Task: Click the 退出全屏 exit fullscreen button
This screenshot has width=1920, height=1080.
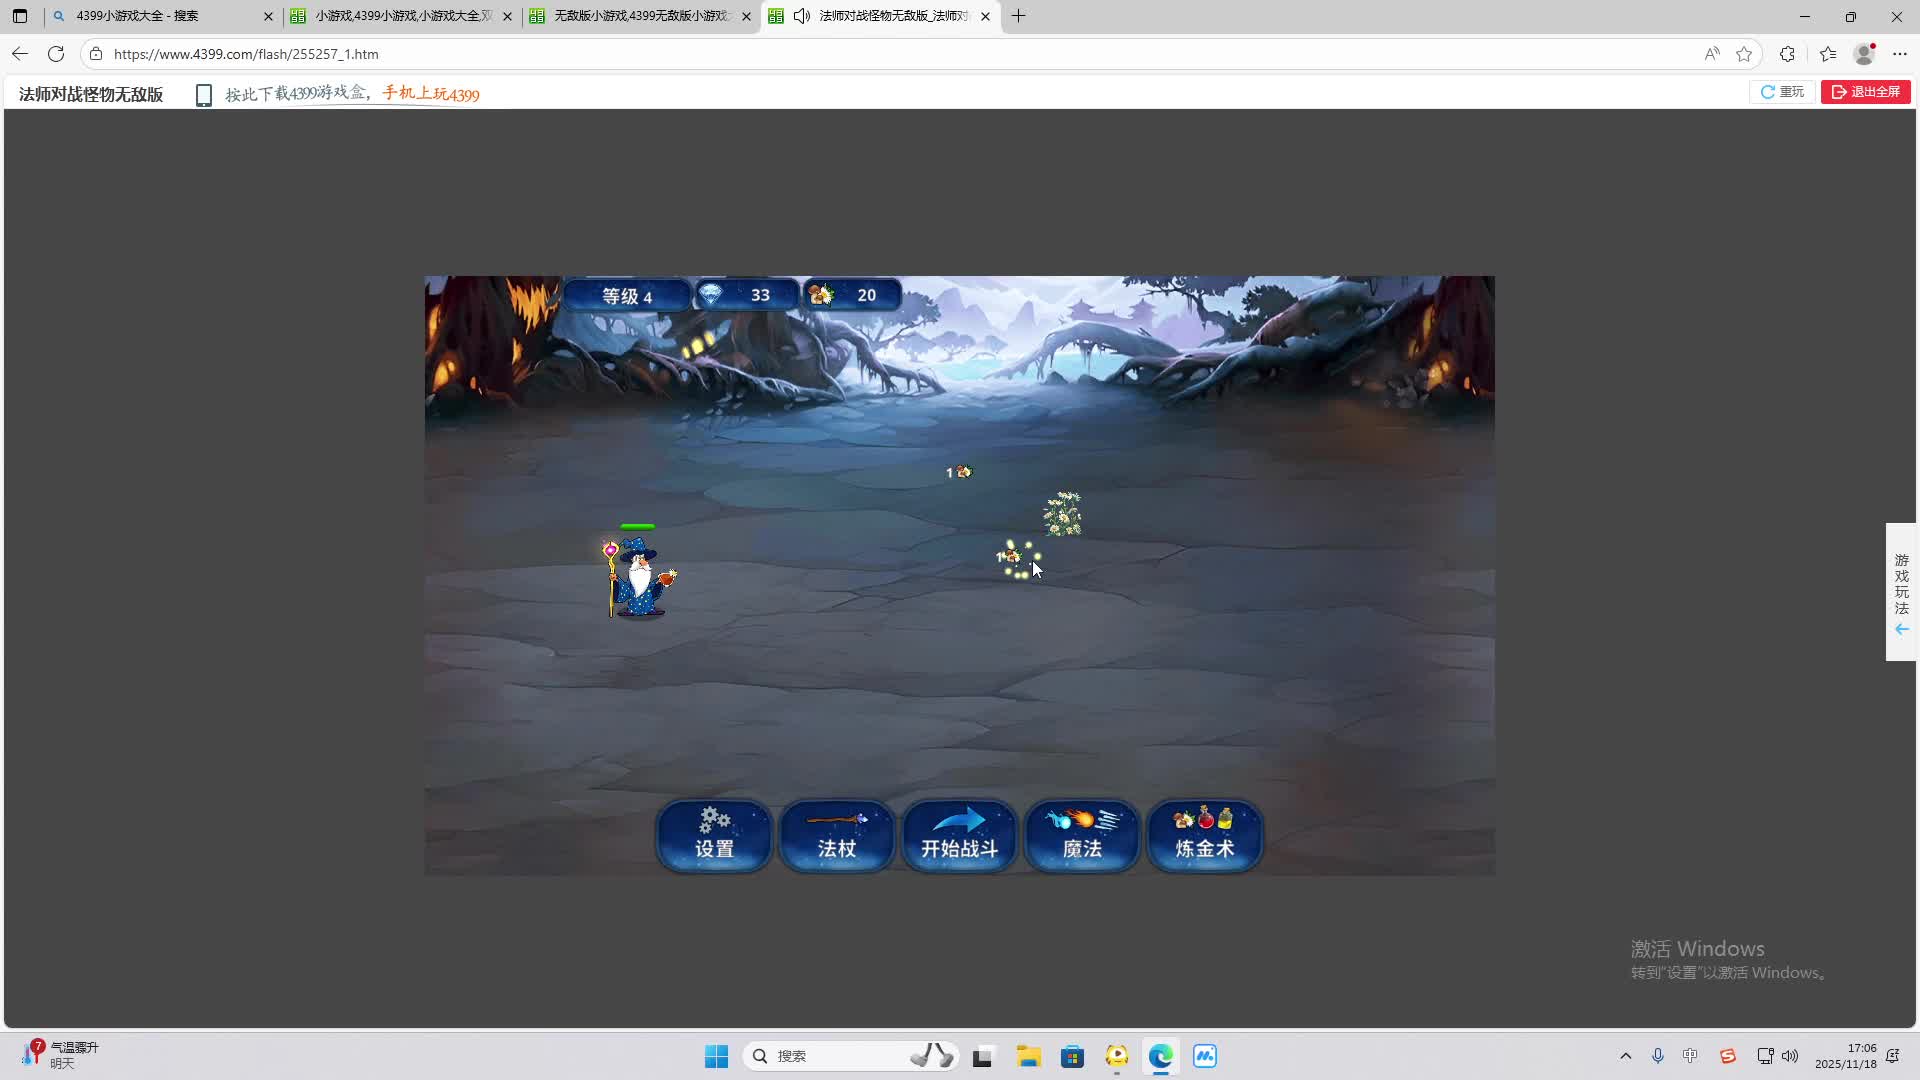Action: 1865,92
